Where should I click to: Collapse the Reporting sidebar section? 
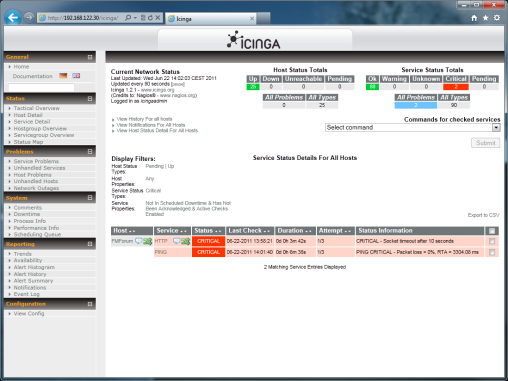coord(90,244)
